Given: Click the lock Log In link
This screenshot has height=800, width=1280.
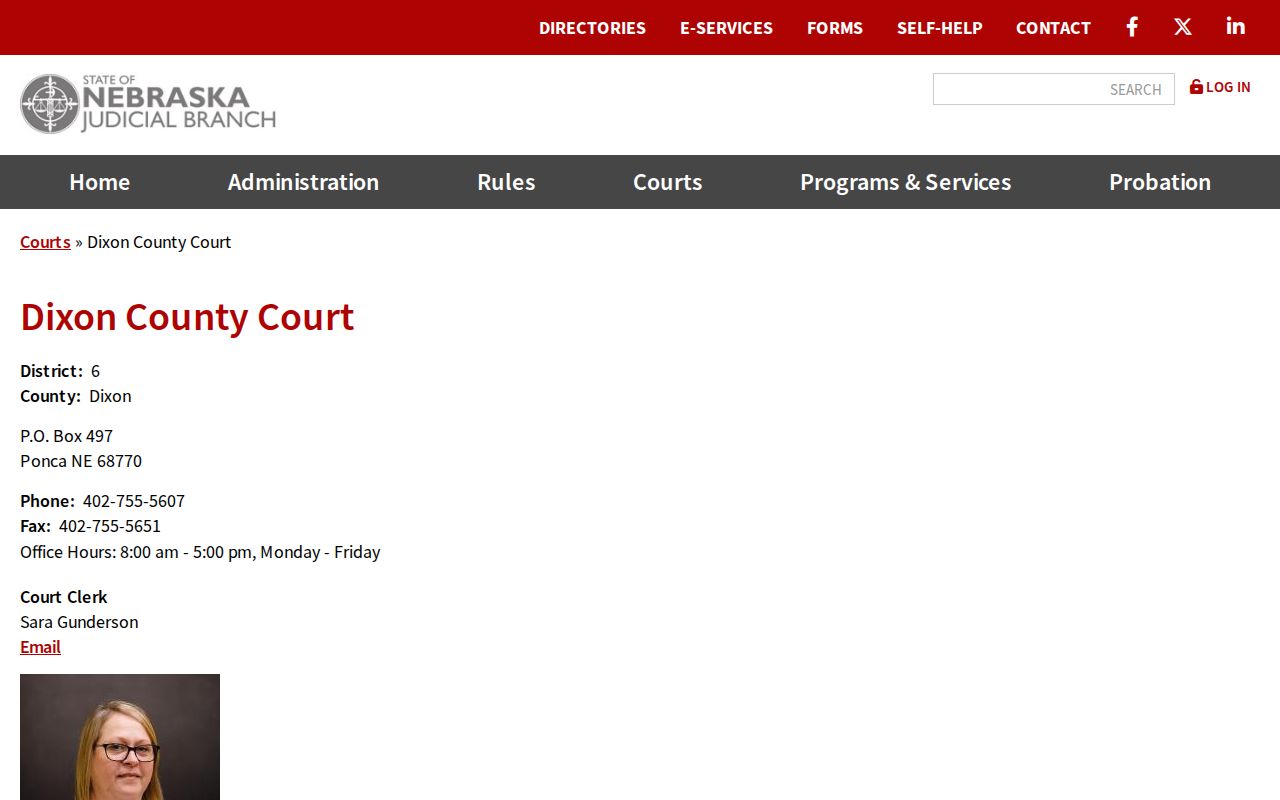Looking at the screenshot, I should 1220,87.
